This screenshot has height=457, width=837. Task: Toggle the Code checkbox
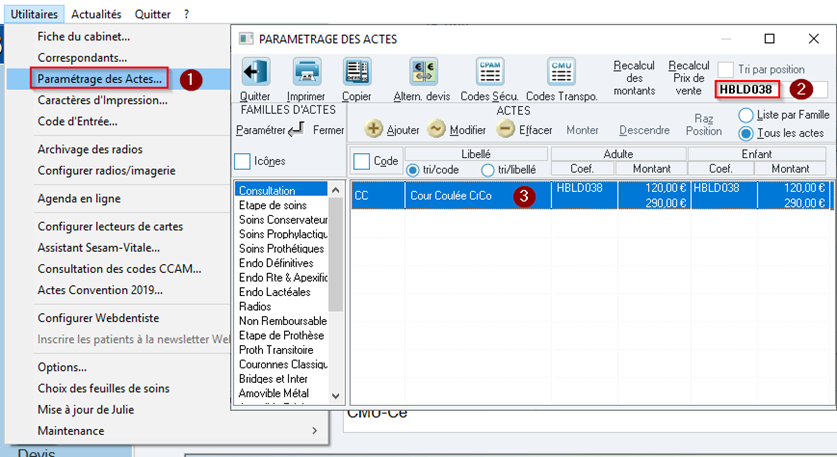(x=361, y=161)
